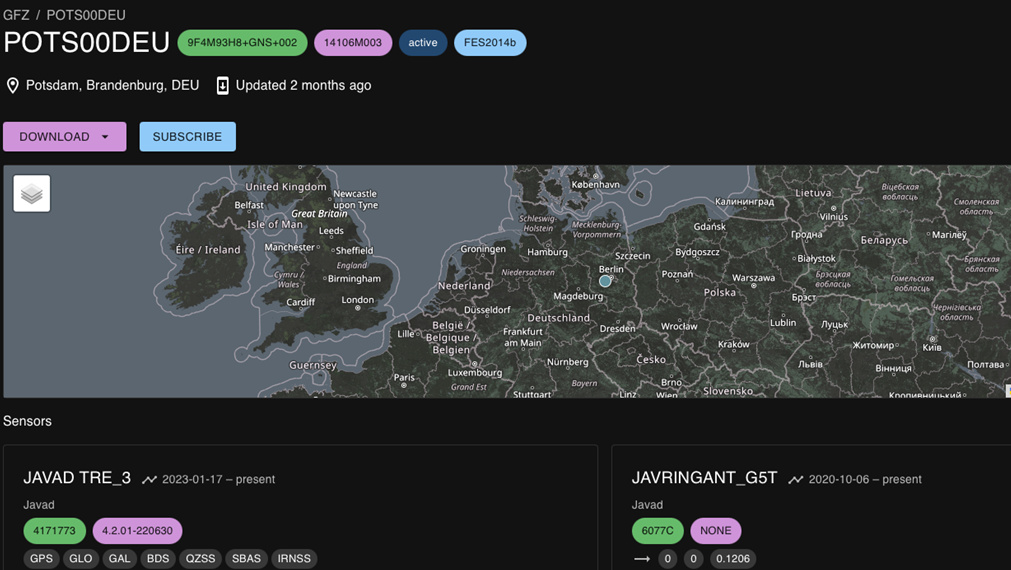Click the FES2014b chip
Screen dimensions: 1011x570
[490, 43]
